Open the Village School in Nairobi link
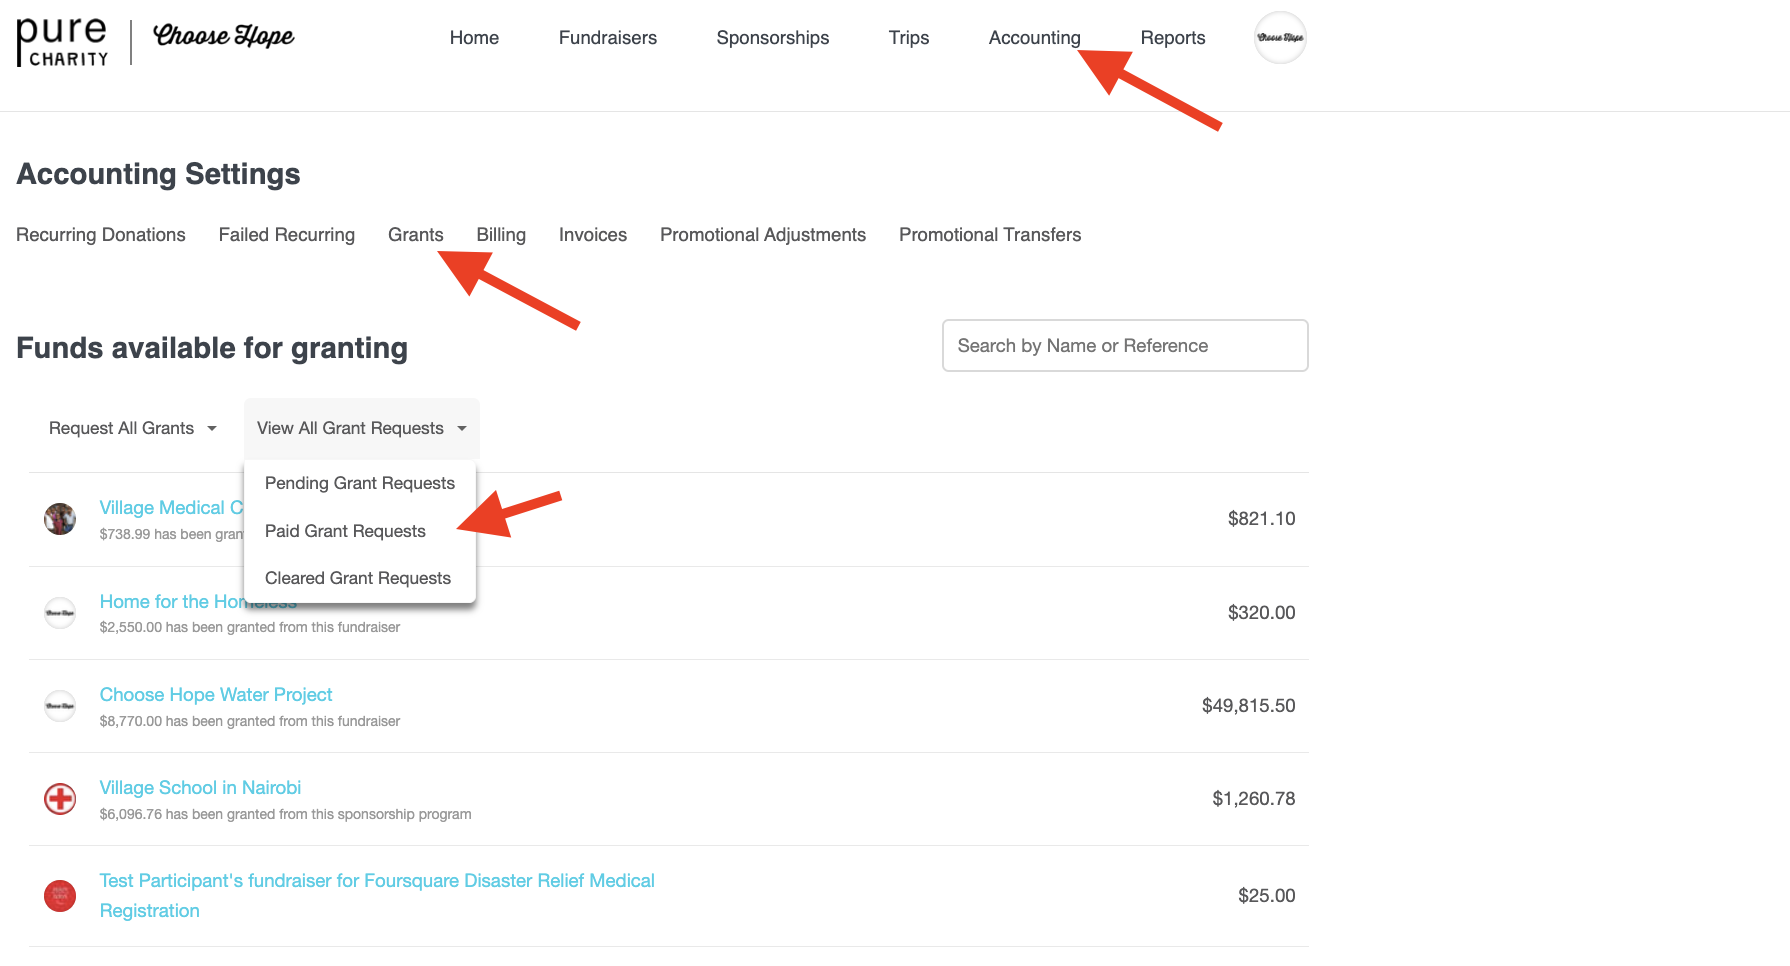Screen dimensions: 1790x966 click(200, 787)
